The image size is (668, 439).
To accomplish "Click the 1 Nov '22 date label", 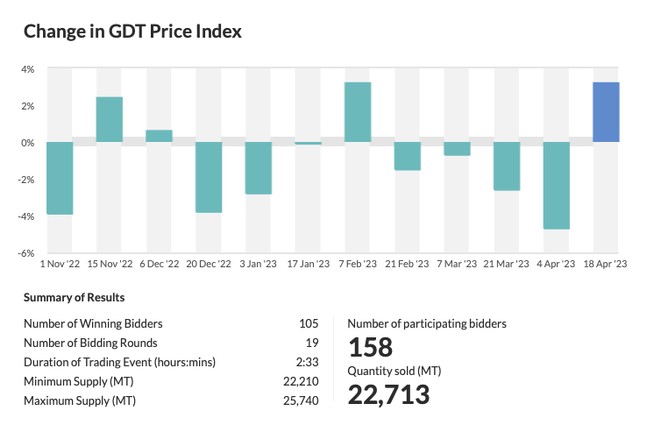I will [60, 264].
